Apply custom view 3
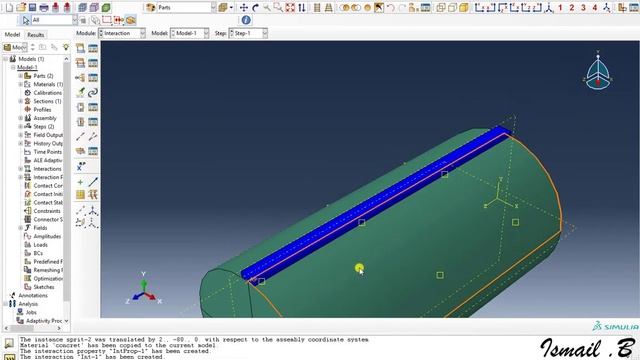 pos(583,7)
